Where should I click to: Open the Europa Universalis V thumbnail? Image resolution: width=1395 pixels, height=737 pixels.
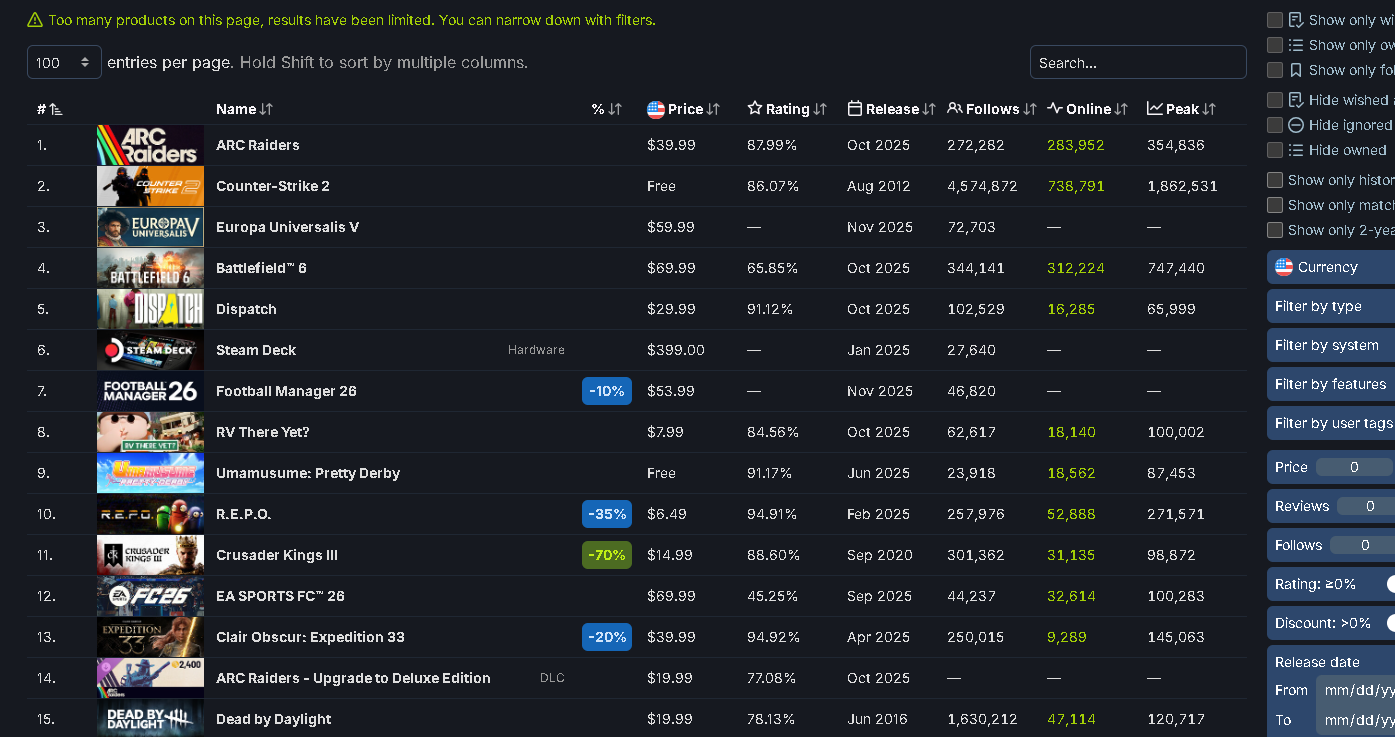point(150,227)
